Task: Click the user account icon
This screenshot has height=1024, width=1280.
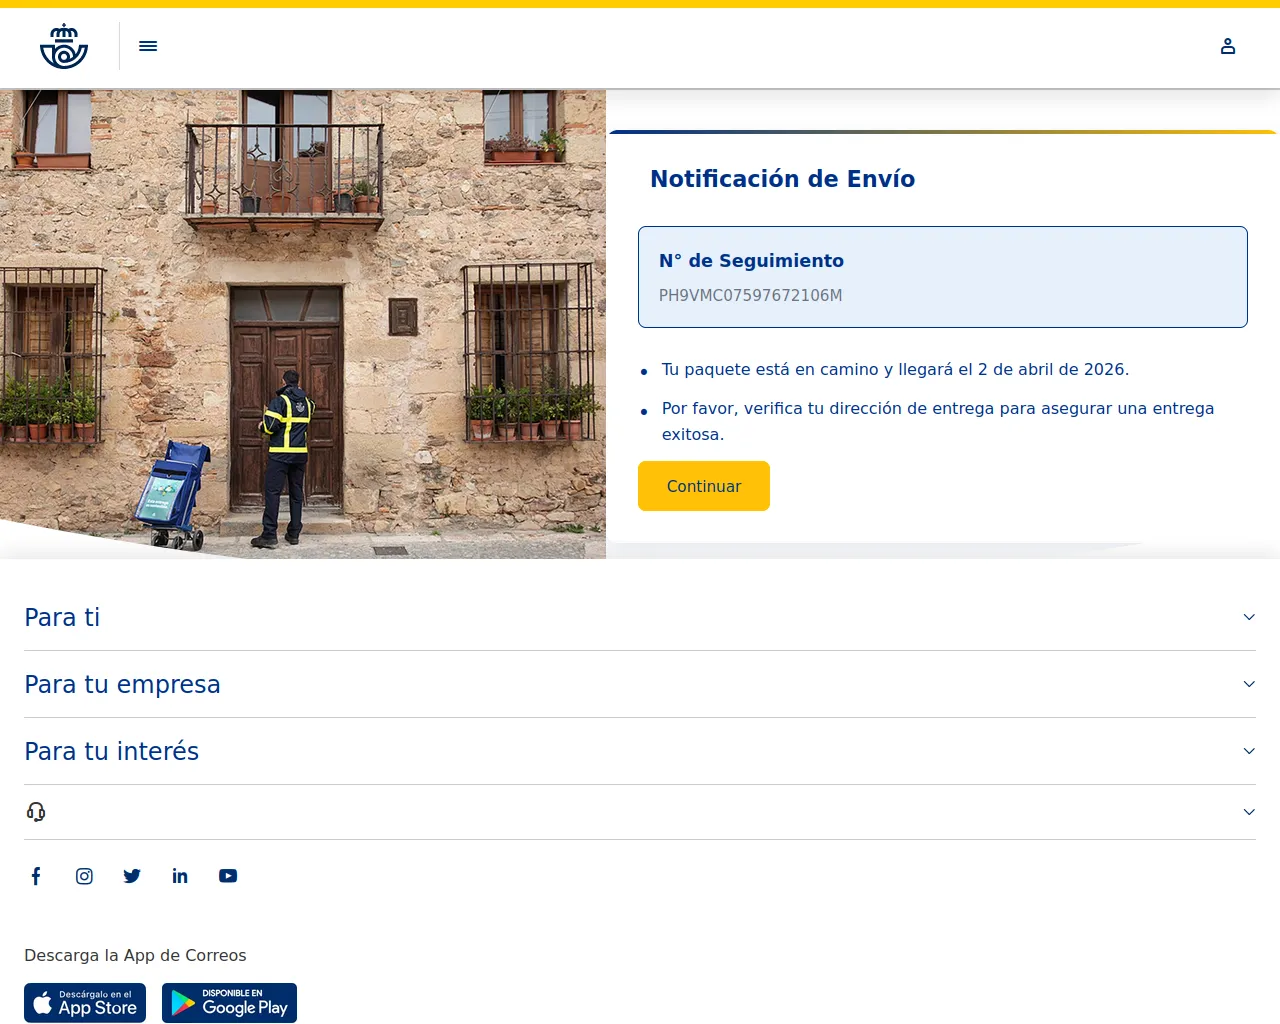Action: coord(1228,46)
